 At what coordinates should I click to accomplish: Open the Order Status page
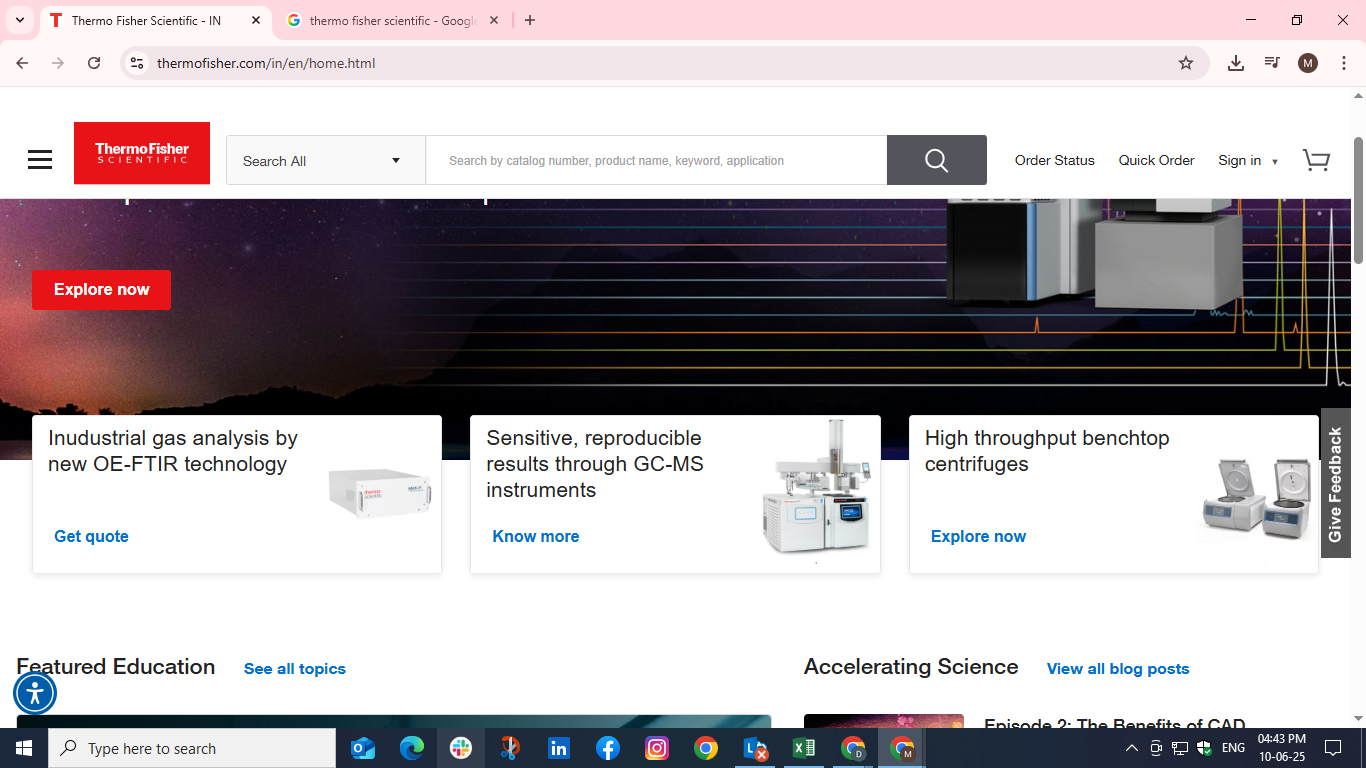point(1055,160)
